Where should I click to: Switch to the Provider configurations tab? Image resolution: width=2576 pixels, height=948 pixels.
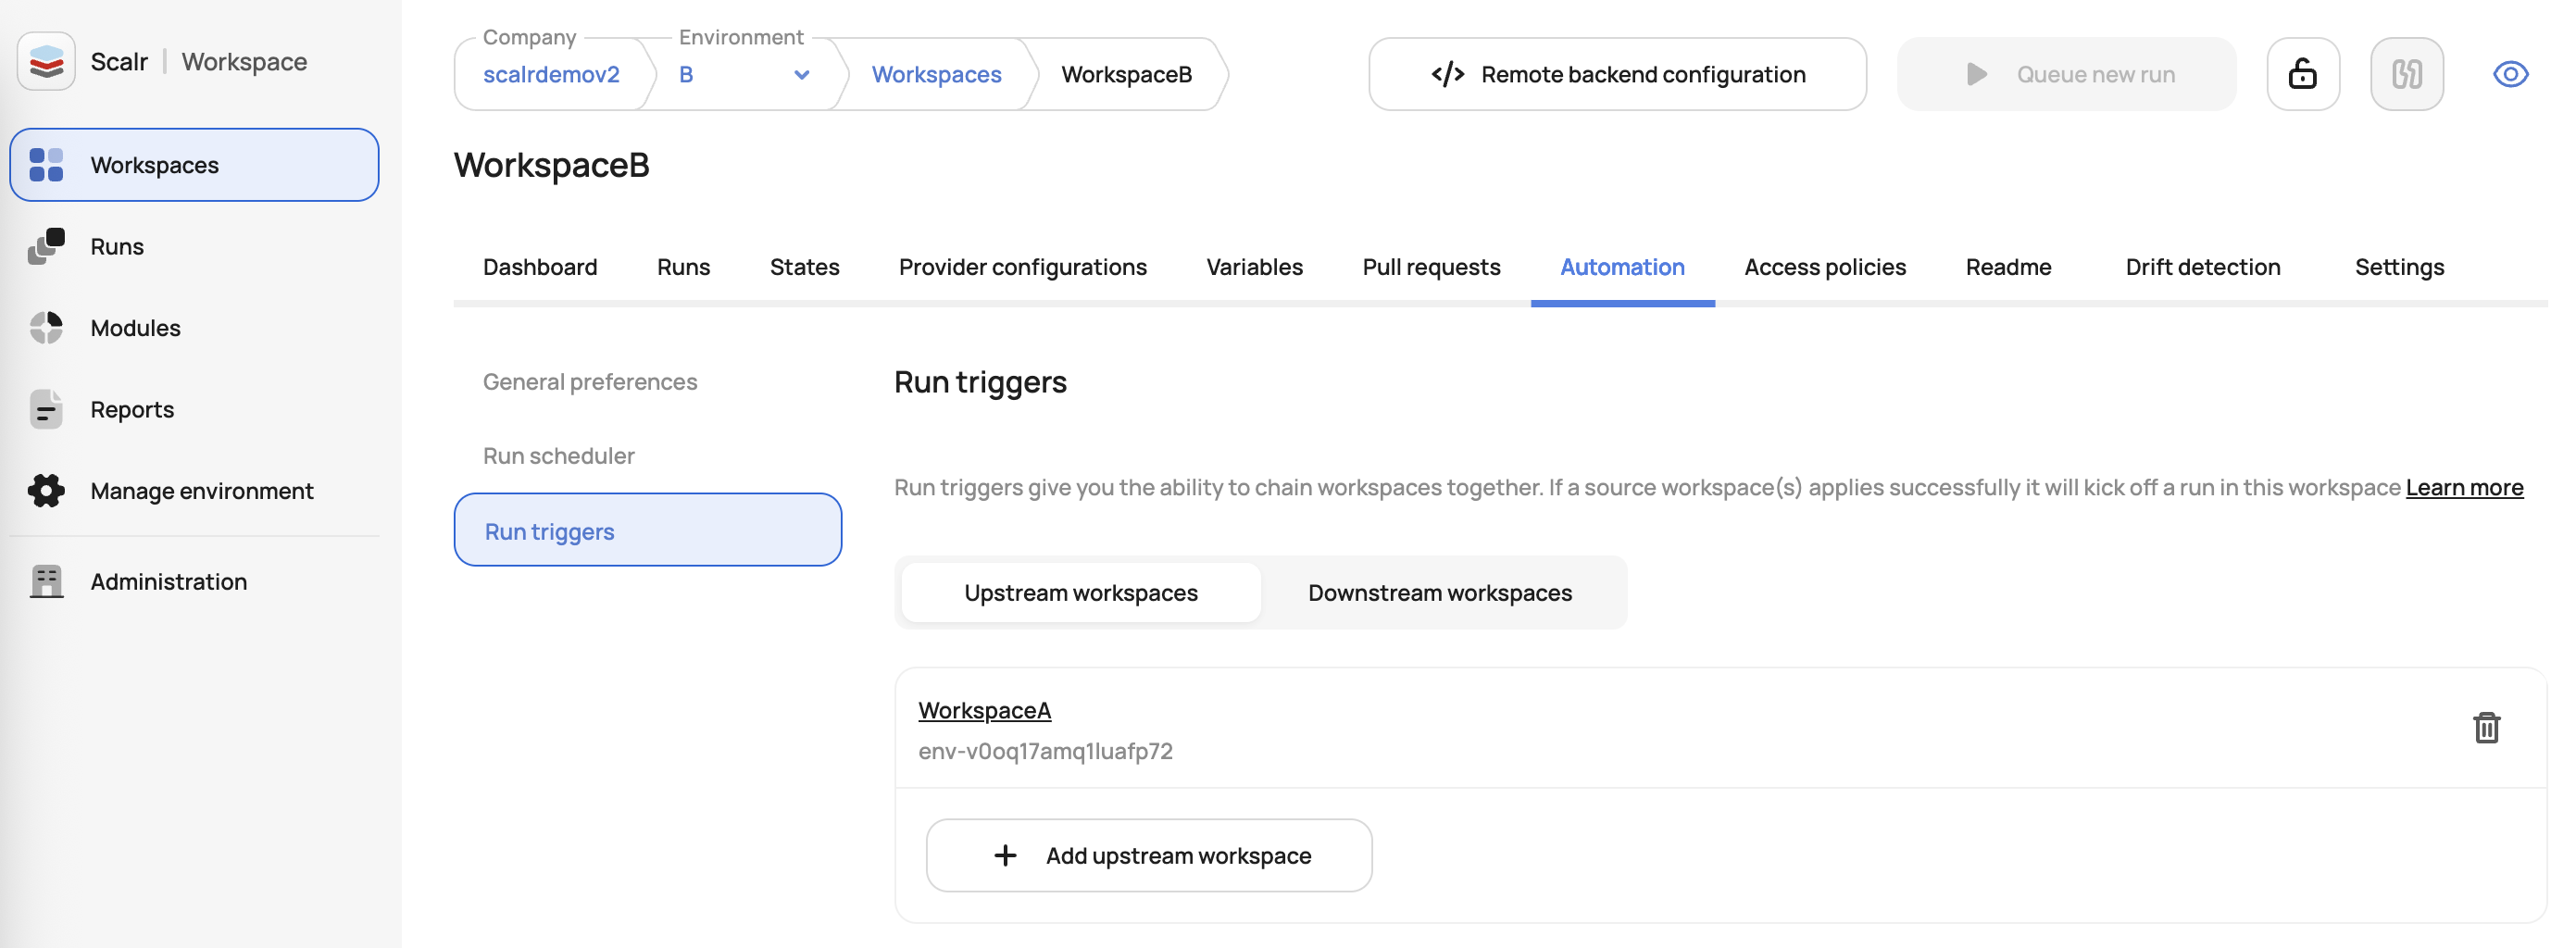click(1022, 268)
